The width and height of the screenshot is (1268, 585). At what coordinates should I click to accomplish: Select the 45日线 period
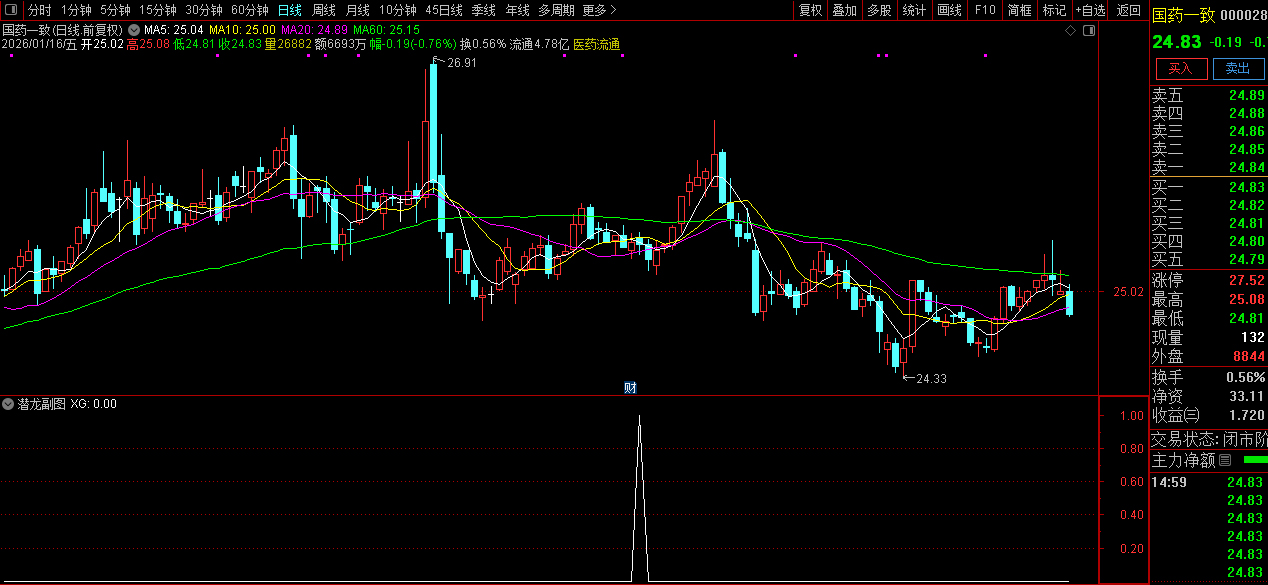pyautogui.click(x=444, y=10)
